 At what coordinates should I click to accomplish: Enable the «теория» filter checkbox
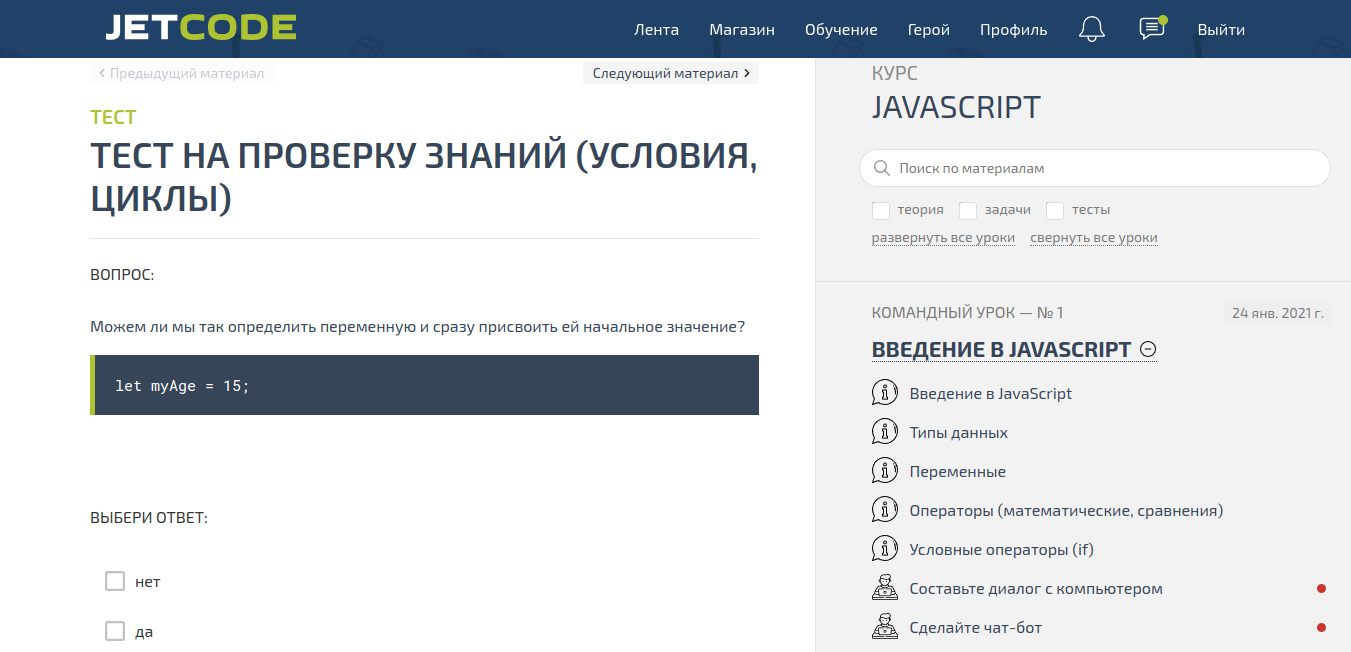(880, 210)
